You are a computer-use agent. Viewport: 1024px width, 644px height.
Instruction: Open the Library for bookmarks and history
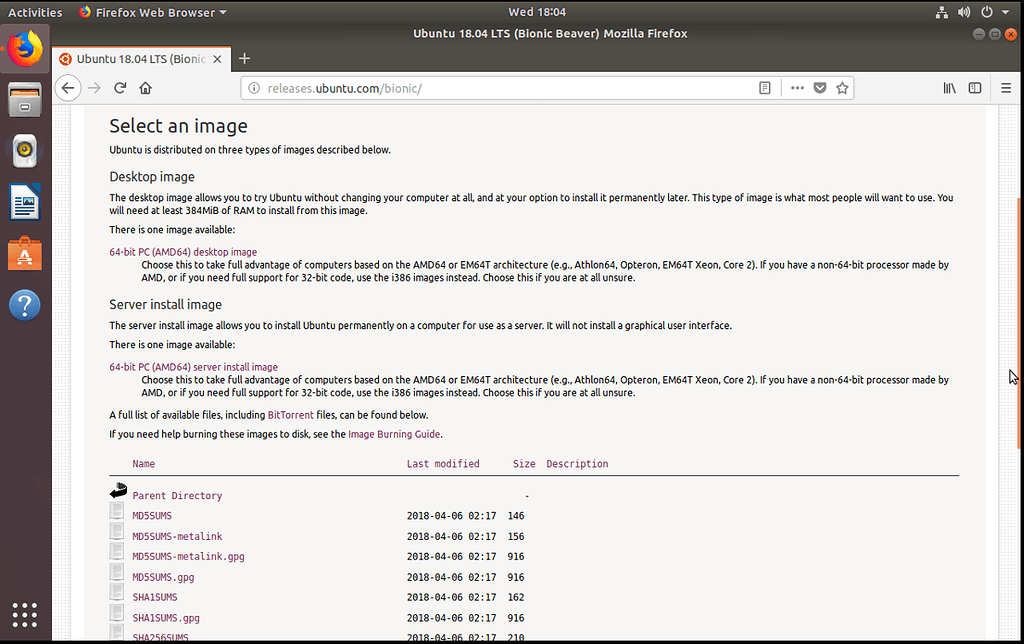pos(949,88)
